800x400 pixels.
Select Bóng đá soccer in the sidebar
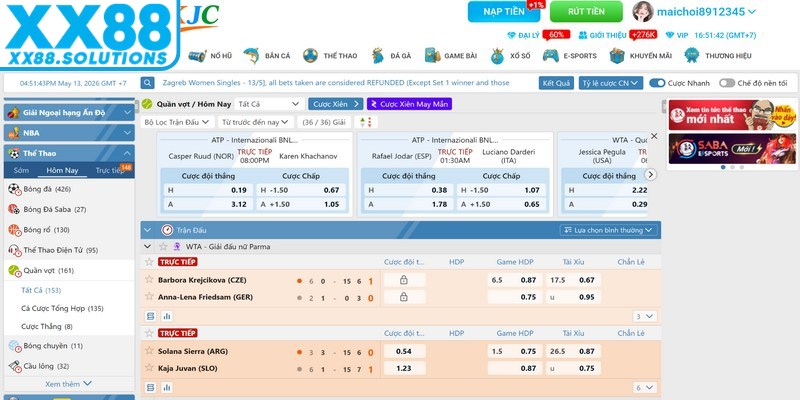(x=69, y=189)
